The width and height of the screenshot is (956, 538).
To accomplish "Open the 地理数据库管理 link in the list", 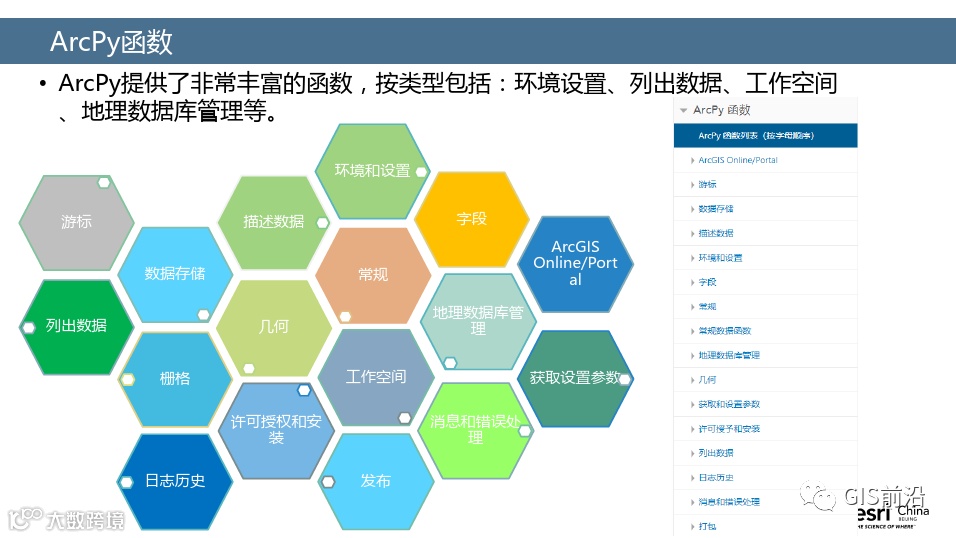I will [x=729, y=355].
